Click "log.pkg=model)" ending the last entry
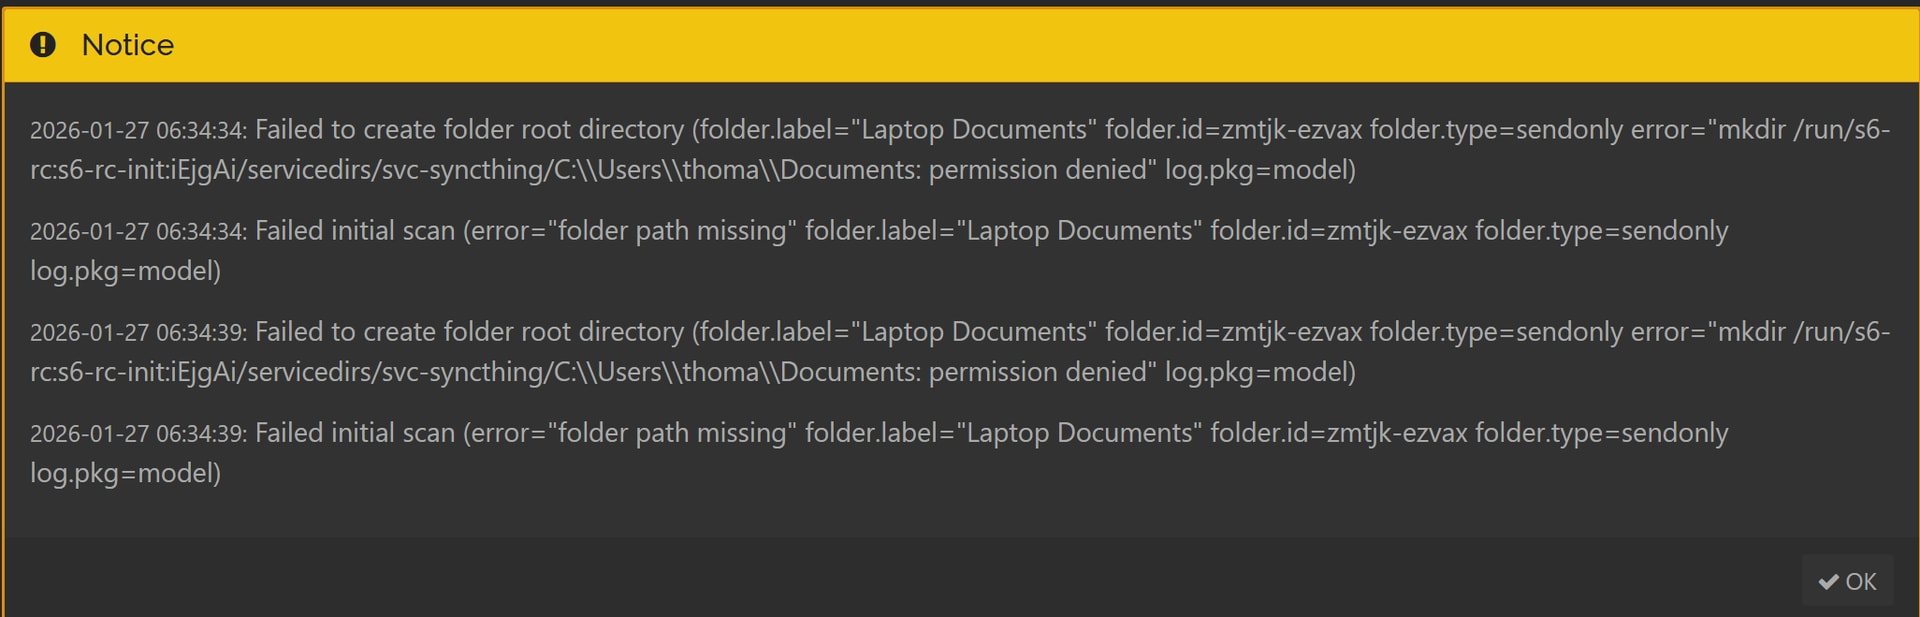This screenshot has width=1920, height=617. [x=125, y=473]
